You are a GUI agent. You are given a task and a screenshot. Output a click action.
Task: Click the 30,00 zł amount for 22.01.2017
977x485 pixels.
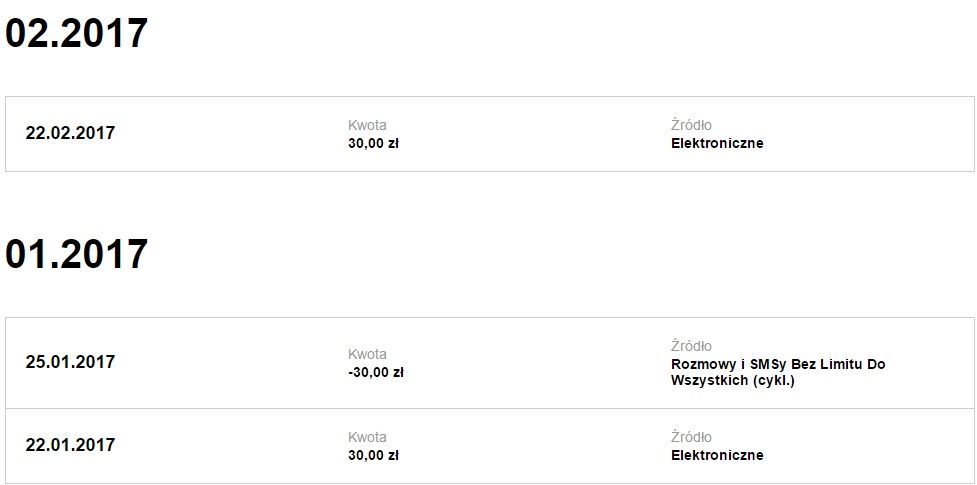(373, 455)
